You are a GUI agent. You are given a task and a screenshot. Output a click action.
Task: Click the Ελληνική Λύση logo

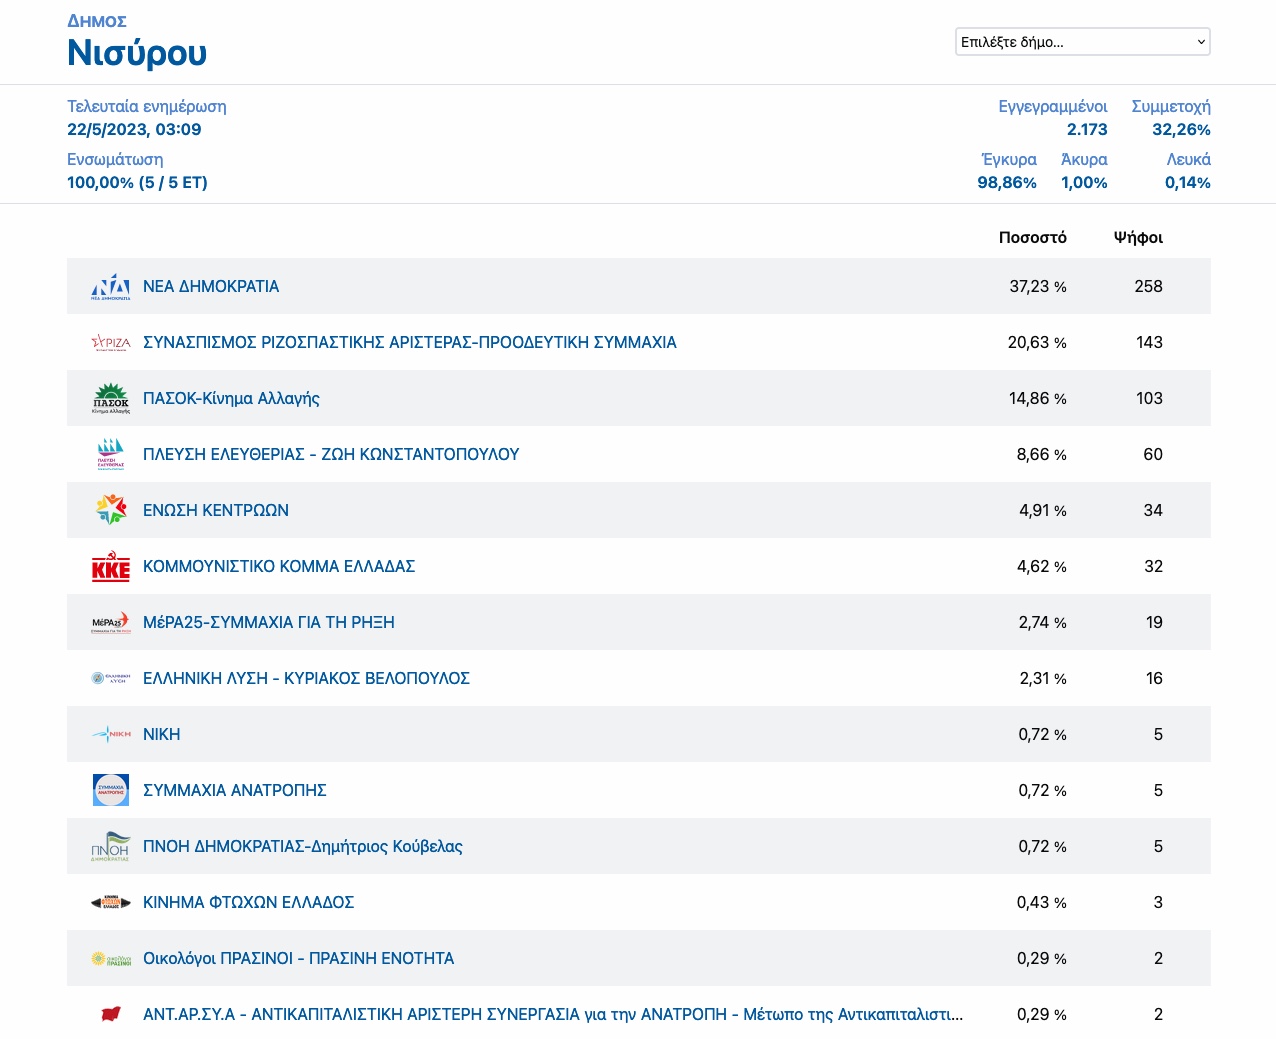(111, 678)
